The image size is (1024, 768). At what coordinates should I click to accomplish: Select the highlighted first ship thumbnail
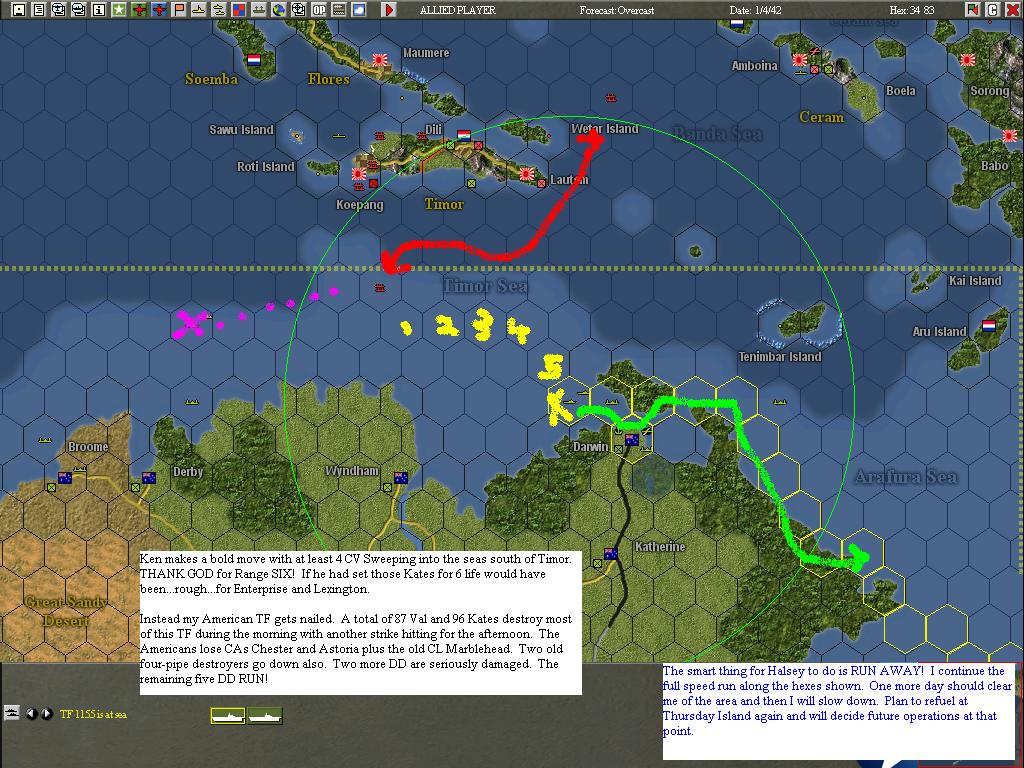point(228,716)
